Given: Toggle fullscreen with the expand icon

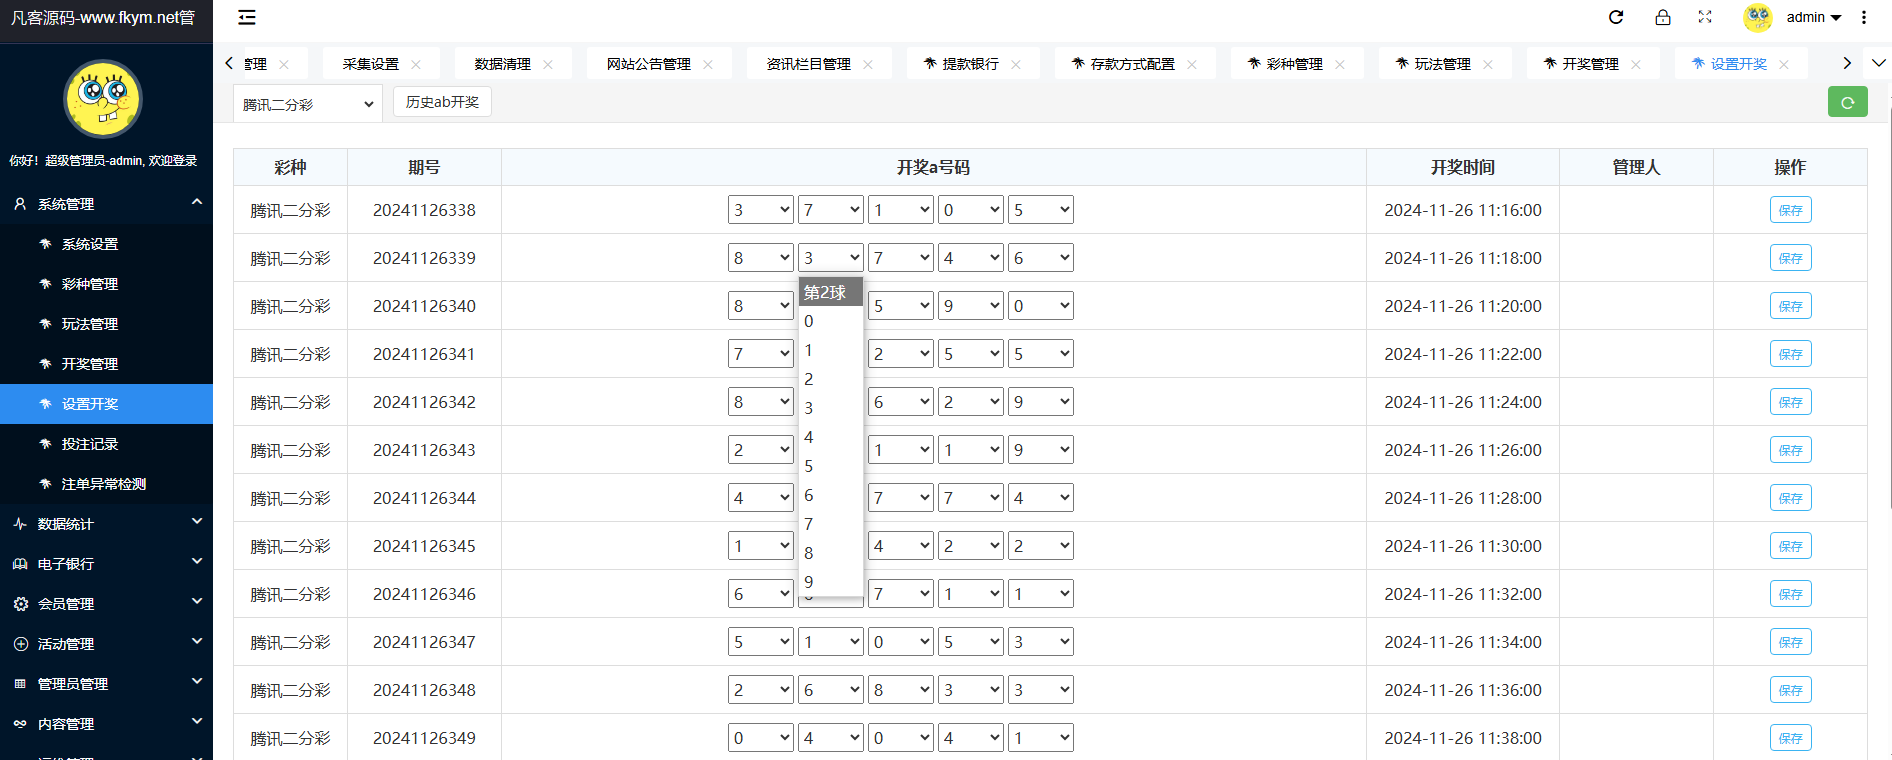Looking at the screenshot, I should 1705,17.
